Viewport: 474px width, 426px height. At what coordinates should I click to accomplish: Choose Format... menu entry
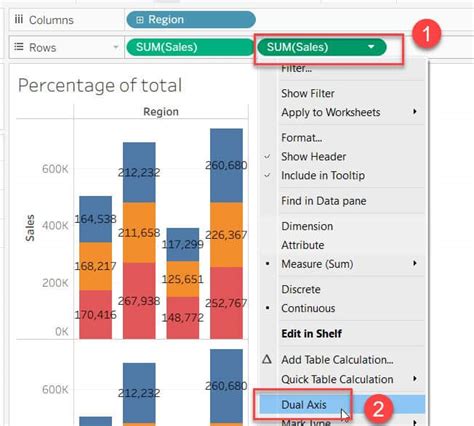301,138
